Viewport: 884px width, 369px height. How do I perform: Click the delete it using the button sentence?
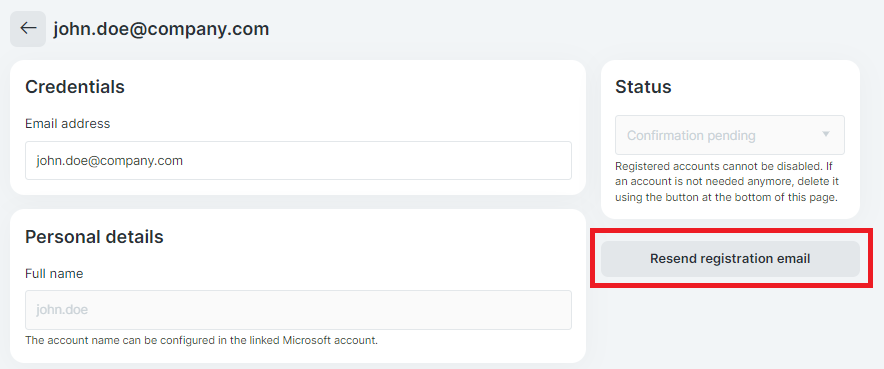(x=727, y=190)
